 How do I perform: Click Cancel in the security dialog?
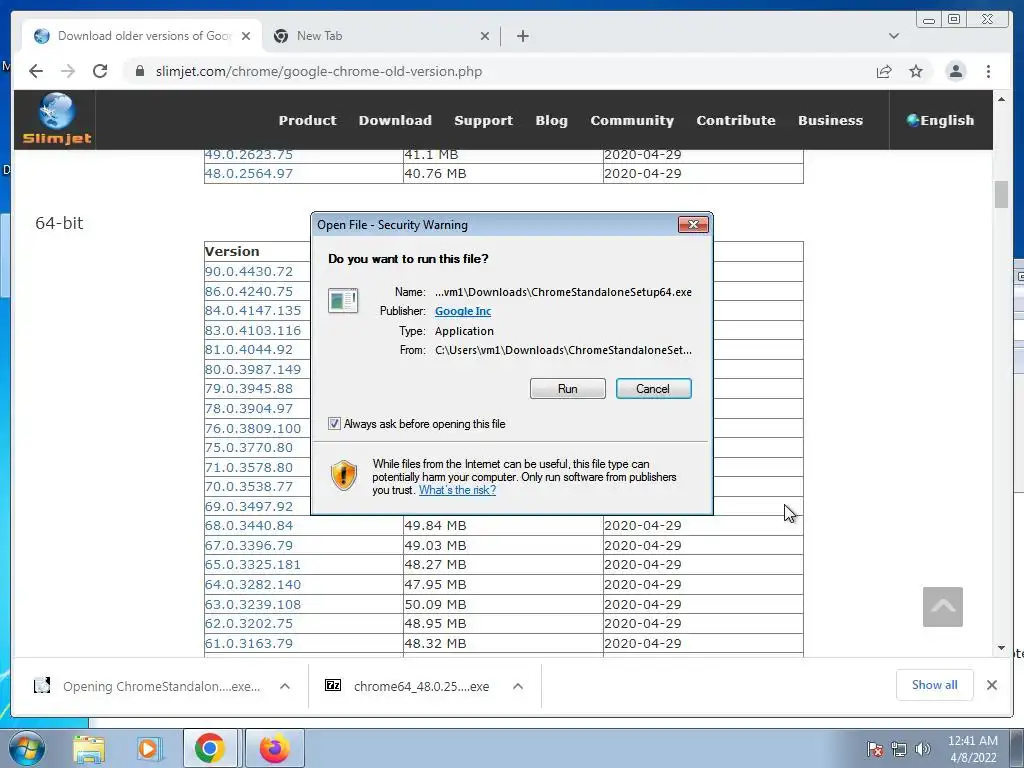(x=653, y=389)
